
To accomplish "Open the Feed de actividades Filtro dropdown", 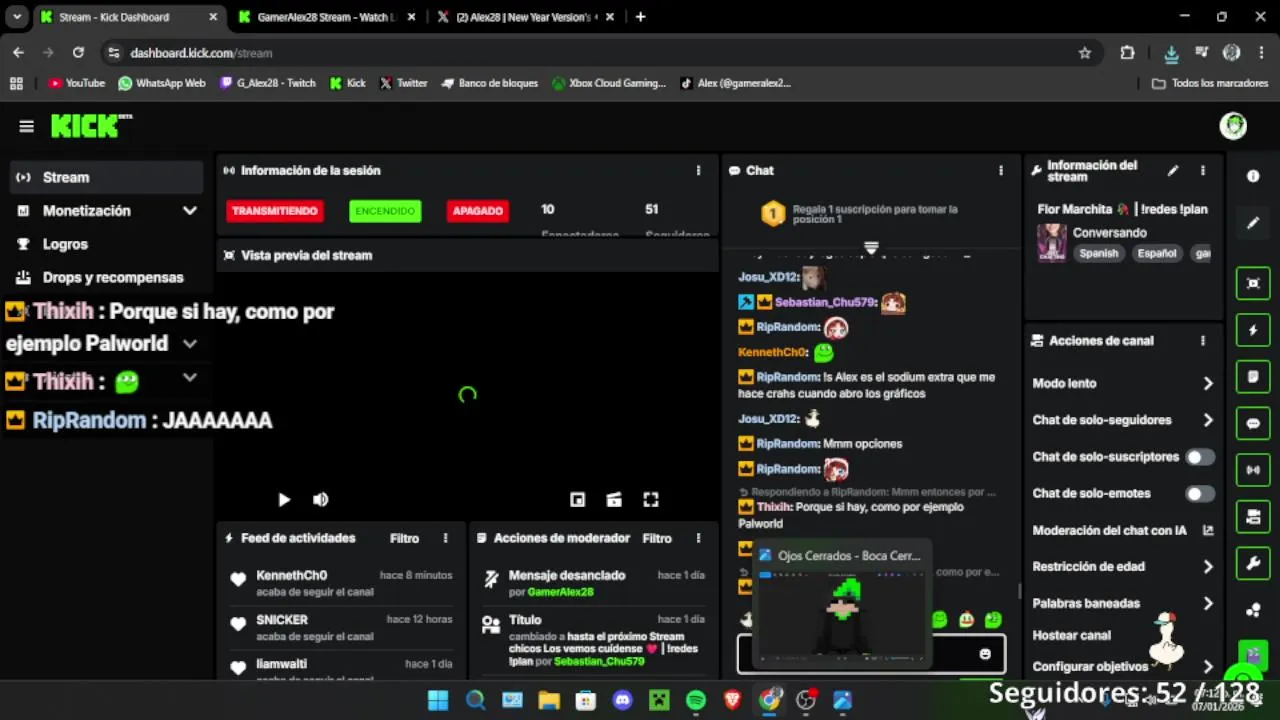I will [x=404, y=538].
